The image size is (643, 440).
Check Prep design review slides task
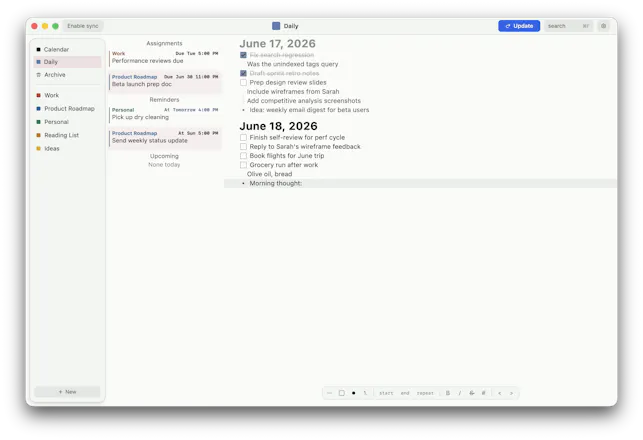(243, 82)
